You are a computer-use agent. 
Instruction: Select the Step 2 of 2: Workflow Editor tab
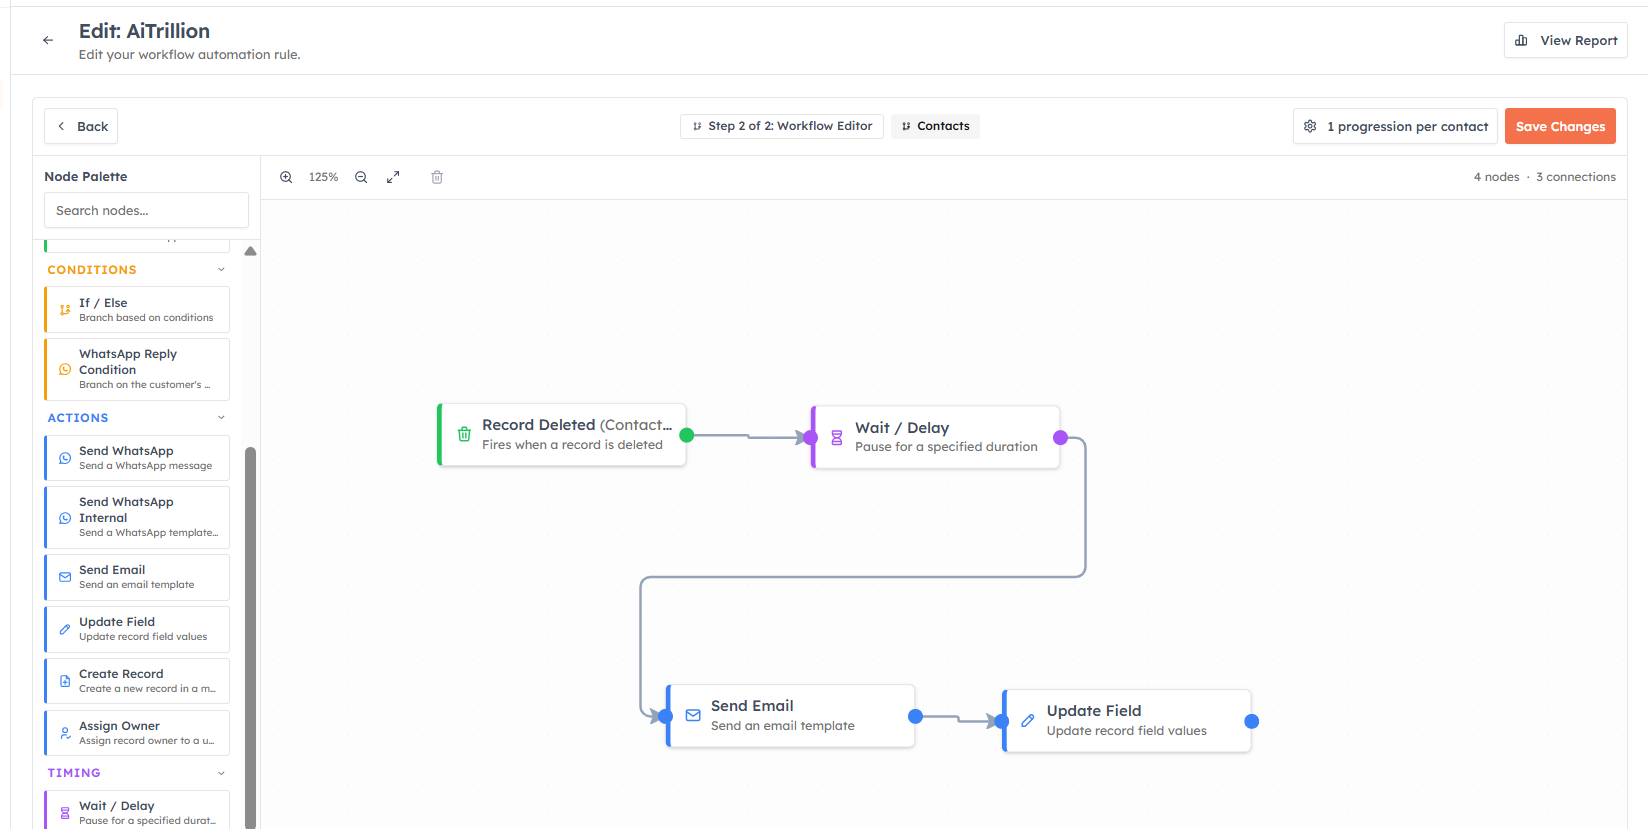click(x=782, y=126)
